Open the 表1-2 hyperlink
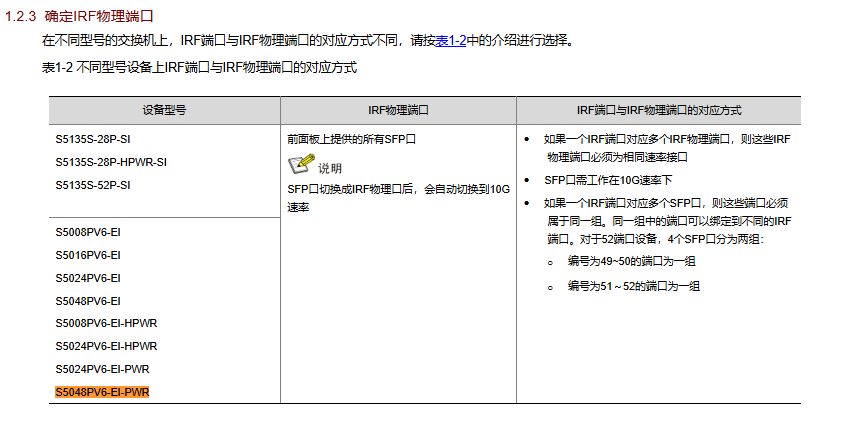This screenshot has height=448, width=856. tap(451, 41)
